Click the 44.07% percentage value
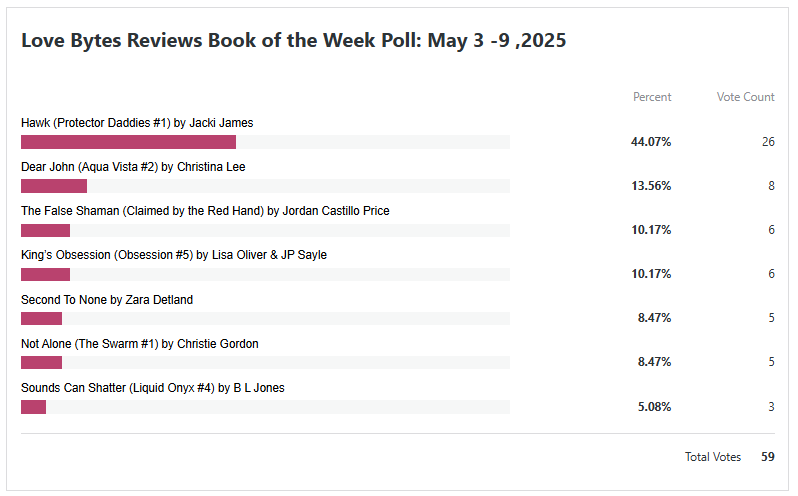The height and width of the screenshot is (496, 798). click(x=650, y=142)
